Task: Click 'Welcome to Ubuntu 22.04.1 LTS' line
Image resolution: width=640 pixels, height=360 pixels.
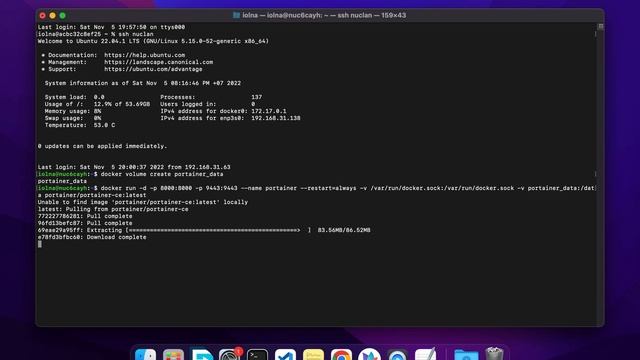Action: pyautogui.click(x=153, y=41)
